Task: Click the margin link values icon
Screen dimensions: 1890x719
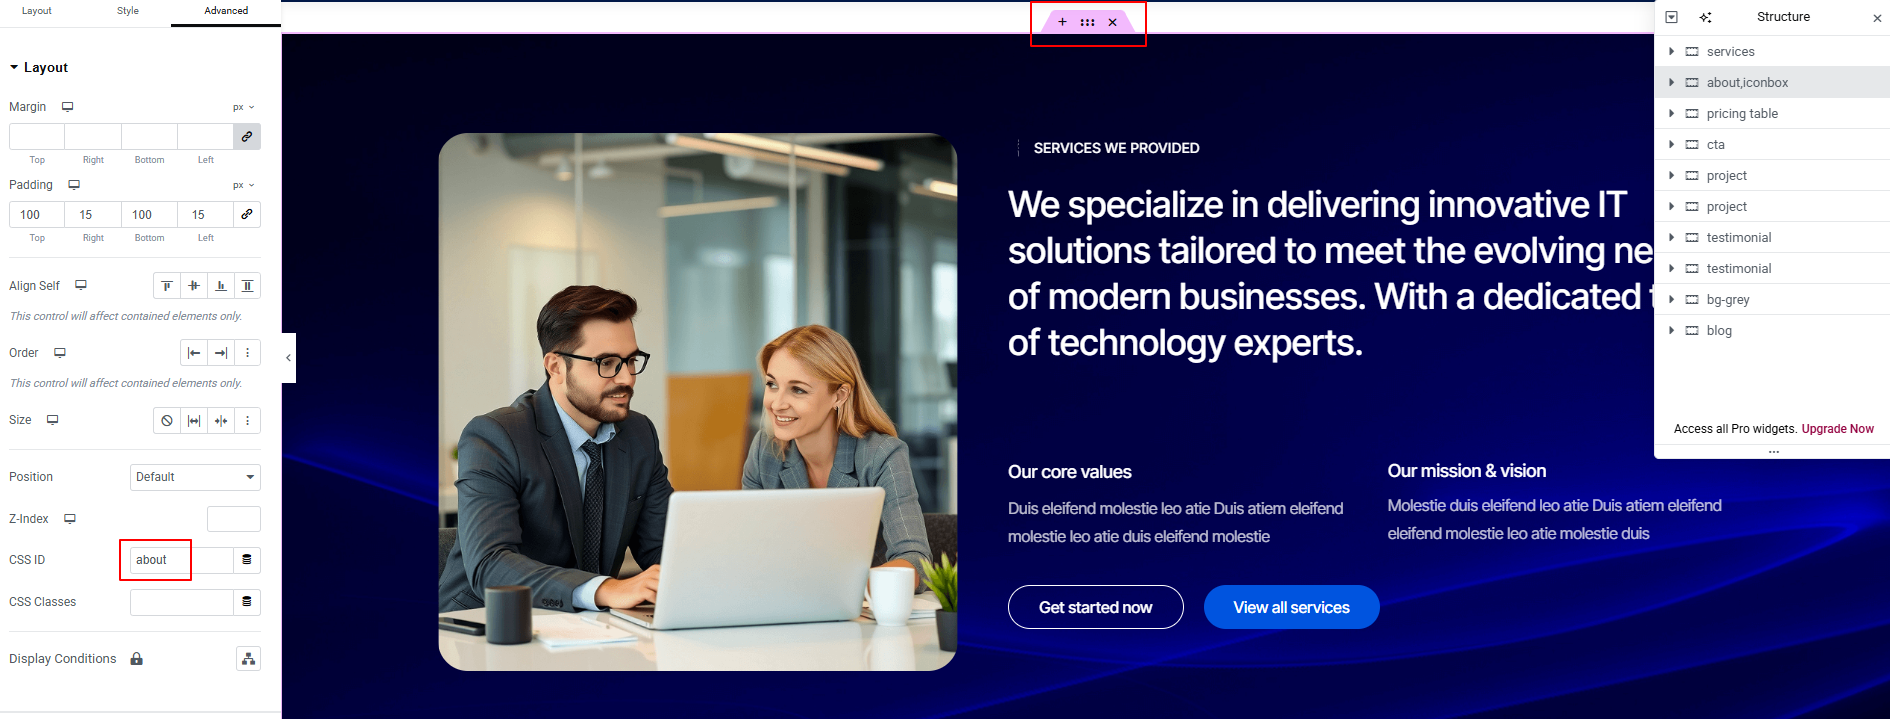Action: click(247, 136)
